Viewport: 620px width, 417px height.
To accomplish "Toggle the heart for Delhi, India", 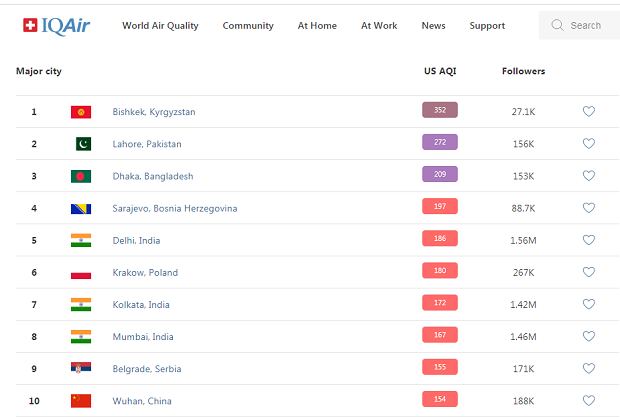I will pyautogui.click(x=589, y=240).
